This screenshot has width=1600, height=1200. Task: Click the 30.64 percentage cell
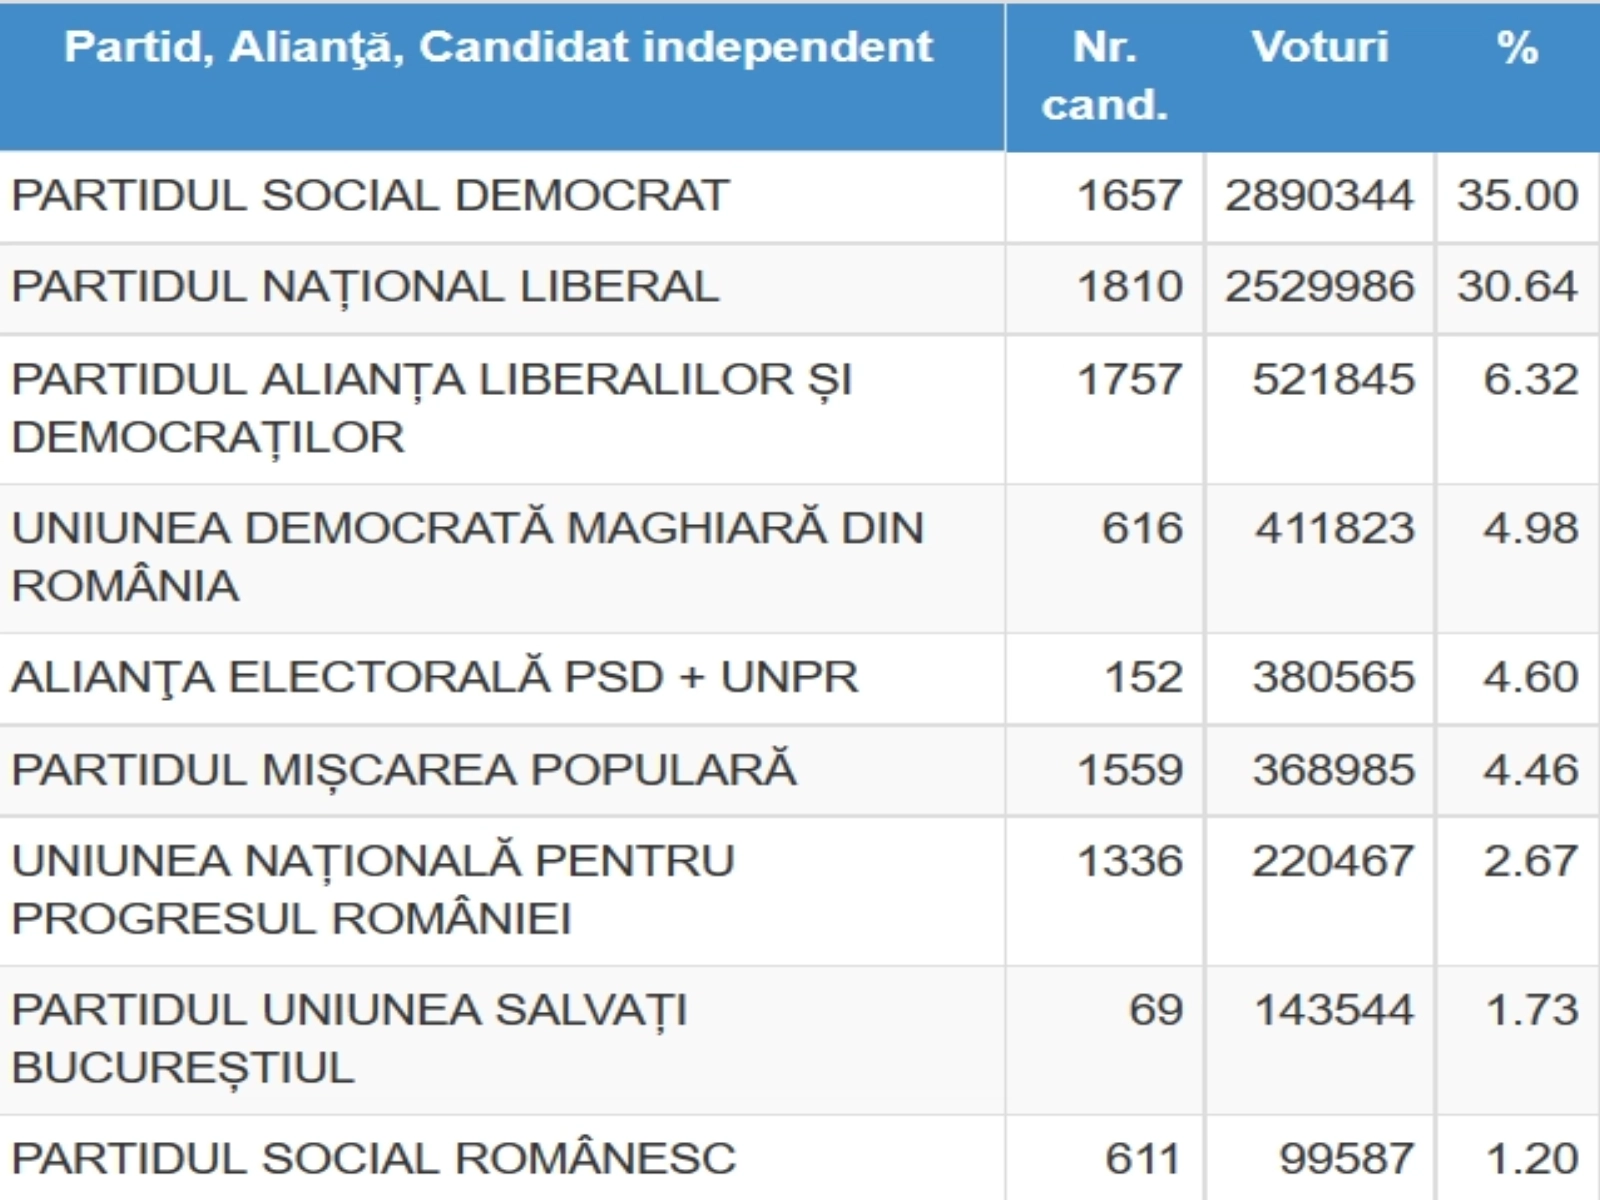point(1517,287)
